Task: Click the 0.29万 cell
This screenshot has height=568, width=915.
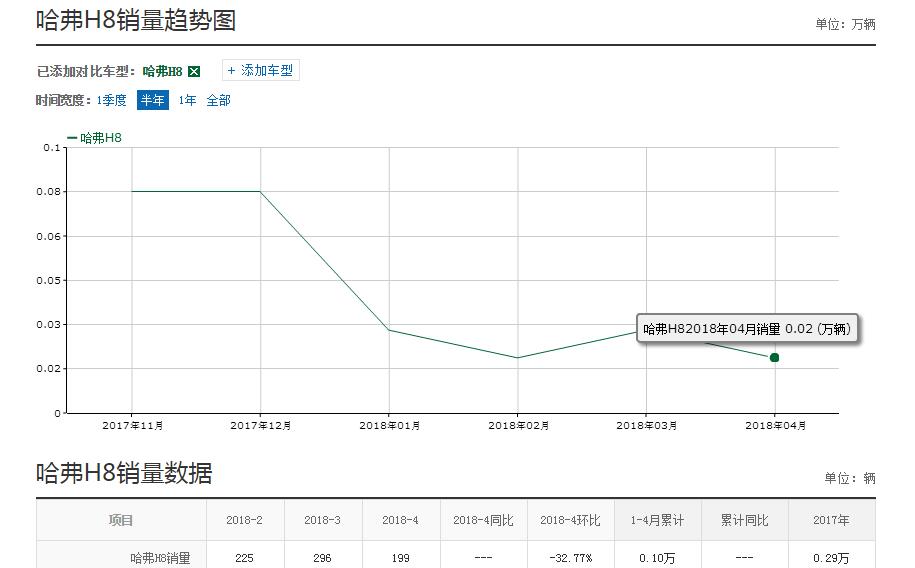Action: pyautogui.click(x=831, y=558)
